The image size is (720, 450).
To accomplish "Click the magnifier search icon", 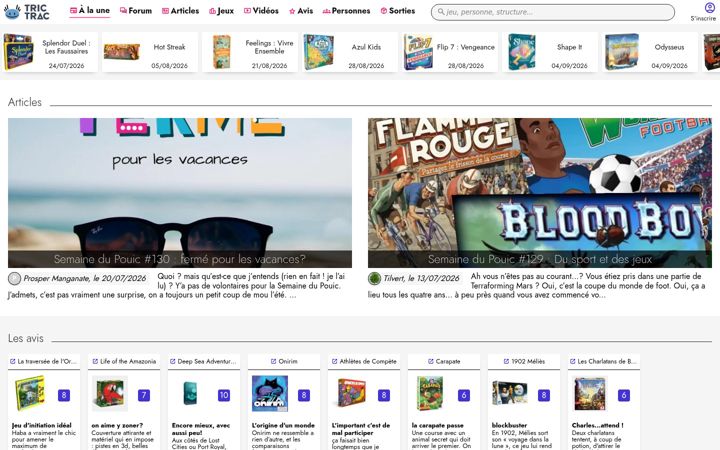I will coord(441,12).
